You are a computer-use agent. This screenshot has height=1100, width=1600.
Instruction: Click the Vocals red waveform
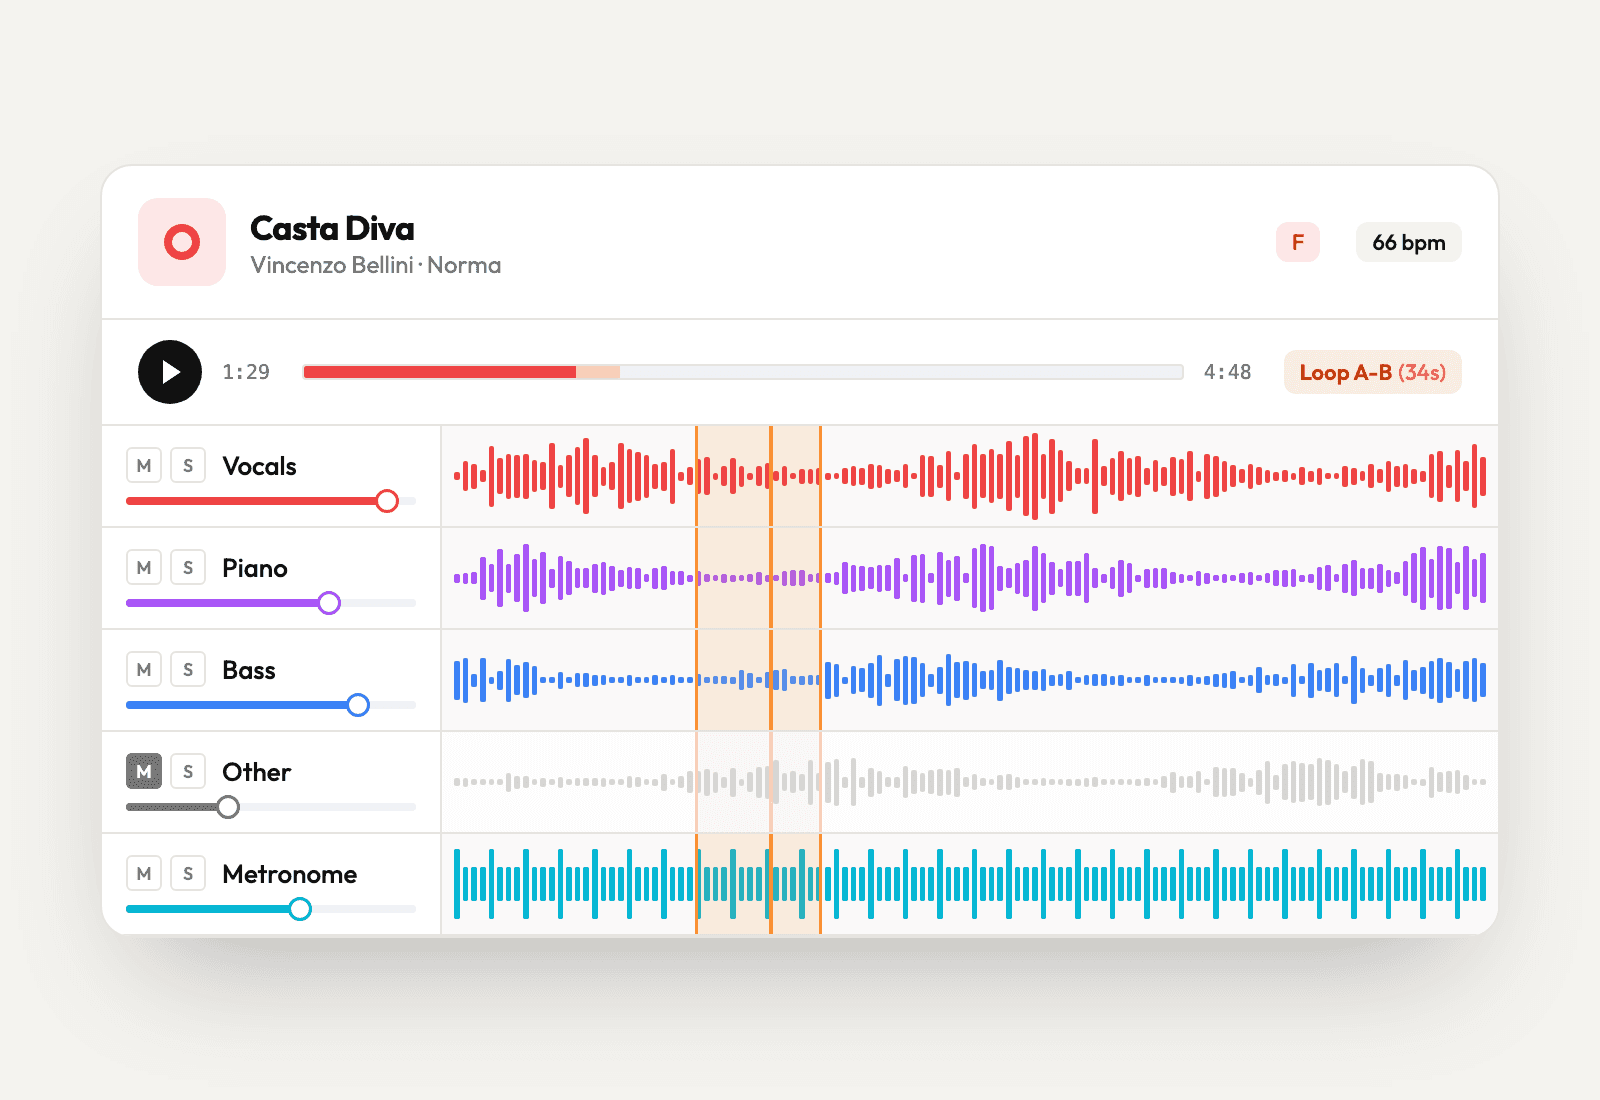pyautogui.click(x=970, y=476)
